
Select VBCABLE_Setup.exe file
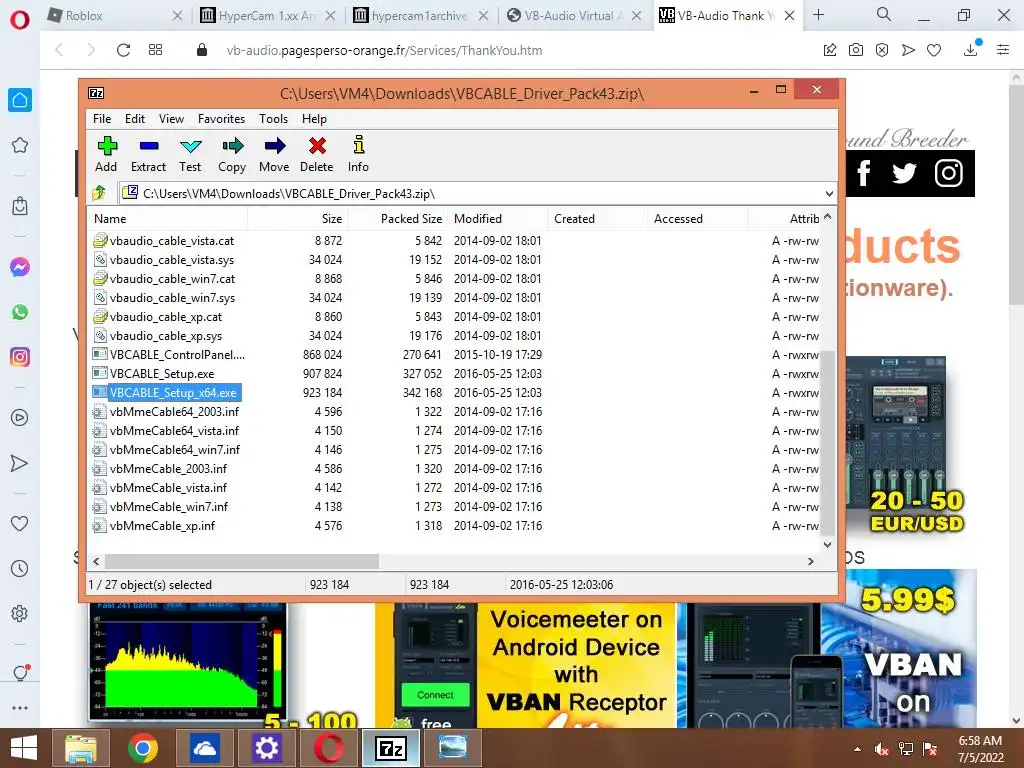(x=162, y=374)
